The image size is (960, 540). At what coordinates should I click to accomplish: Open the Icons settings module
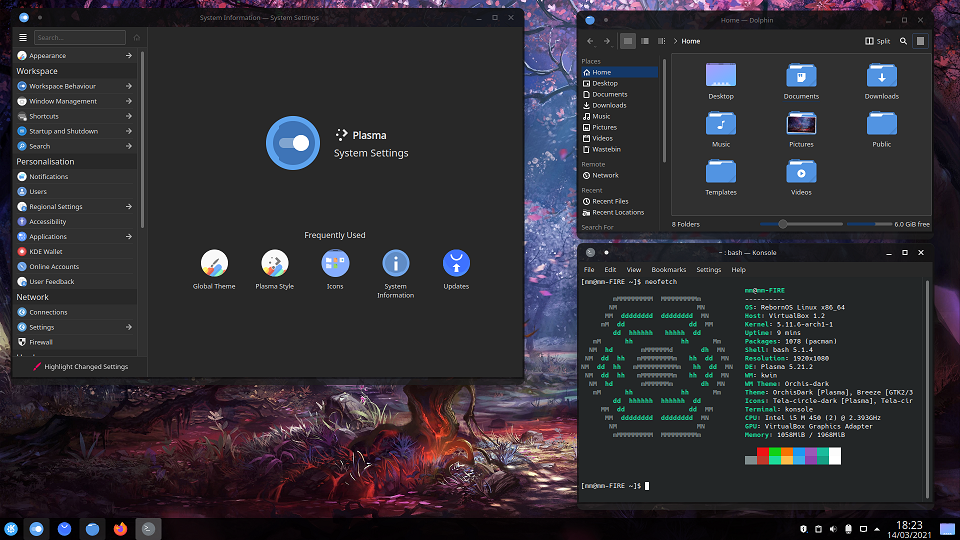[x=335, y=263]
